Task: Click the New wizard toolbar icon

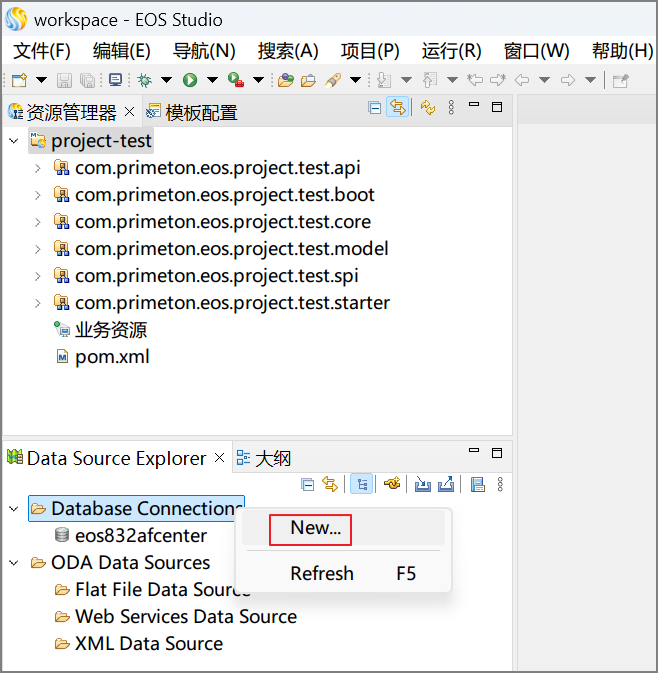Action: tap(19, 80)
